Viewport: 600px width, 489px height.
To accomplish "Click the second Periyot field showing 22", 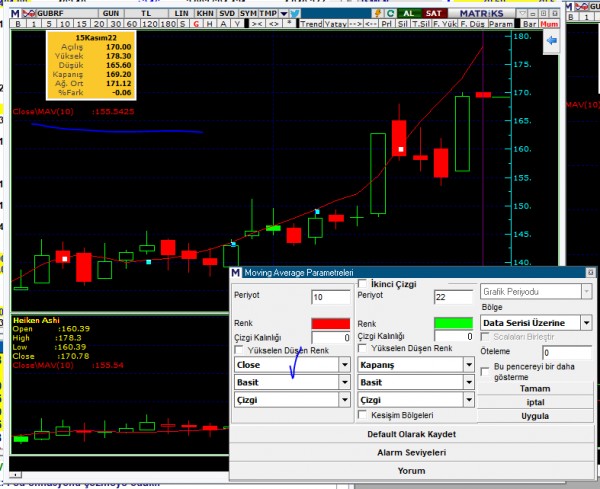I will (x=453, y=297).
